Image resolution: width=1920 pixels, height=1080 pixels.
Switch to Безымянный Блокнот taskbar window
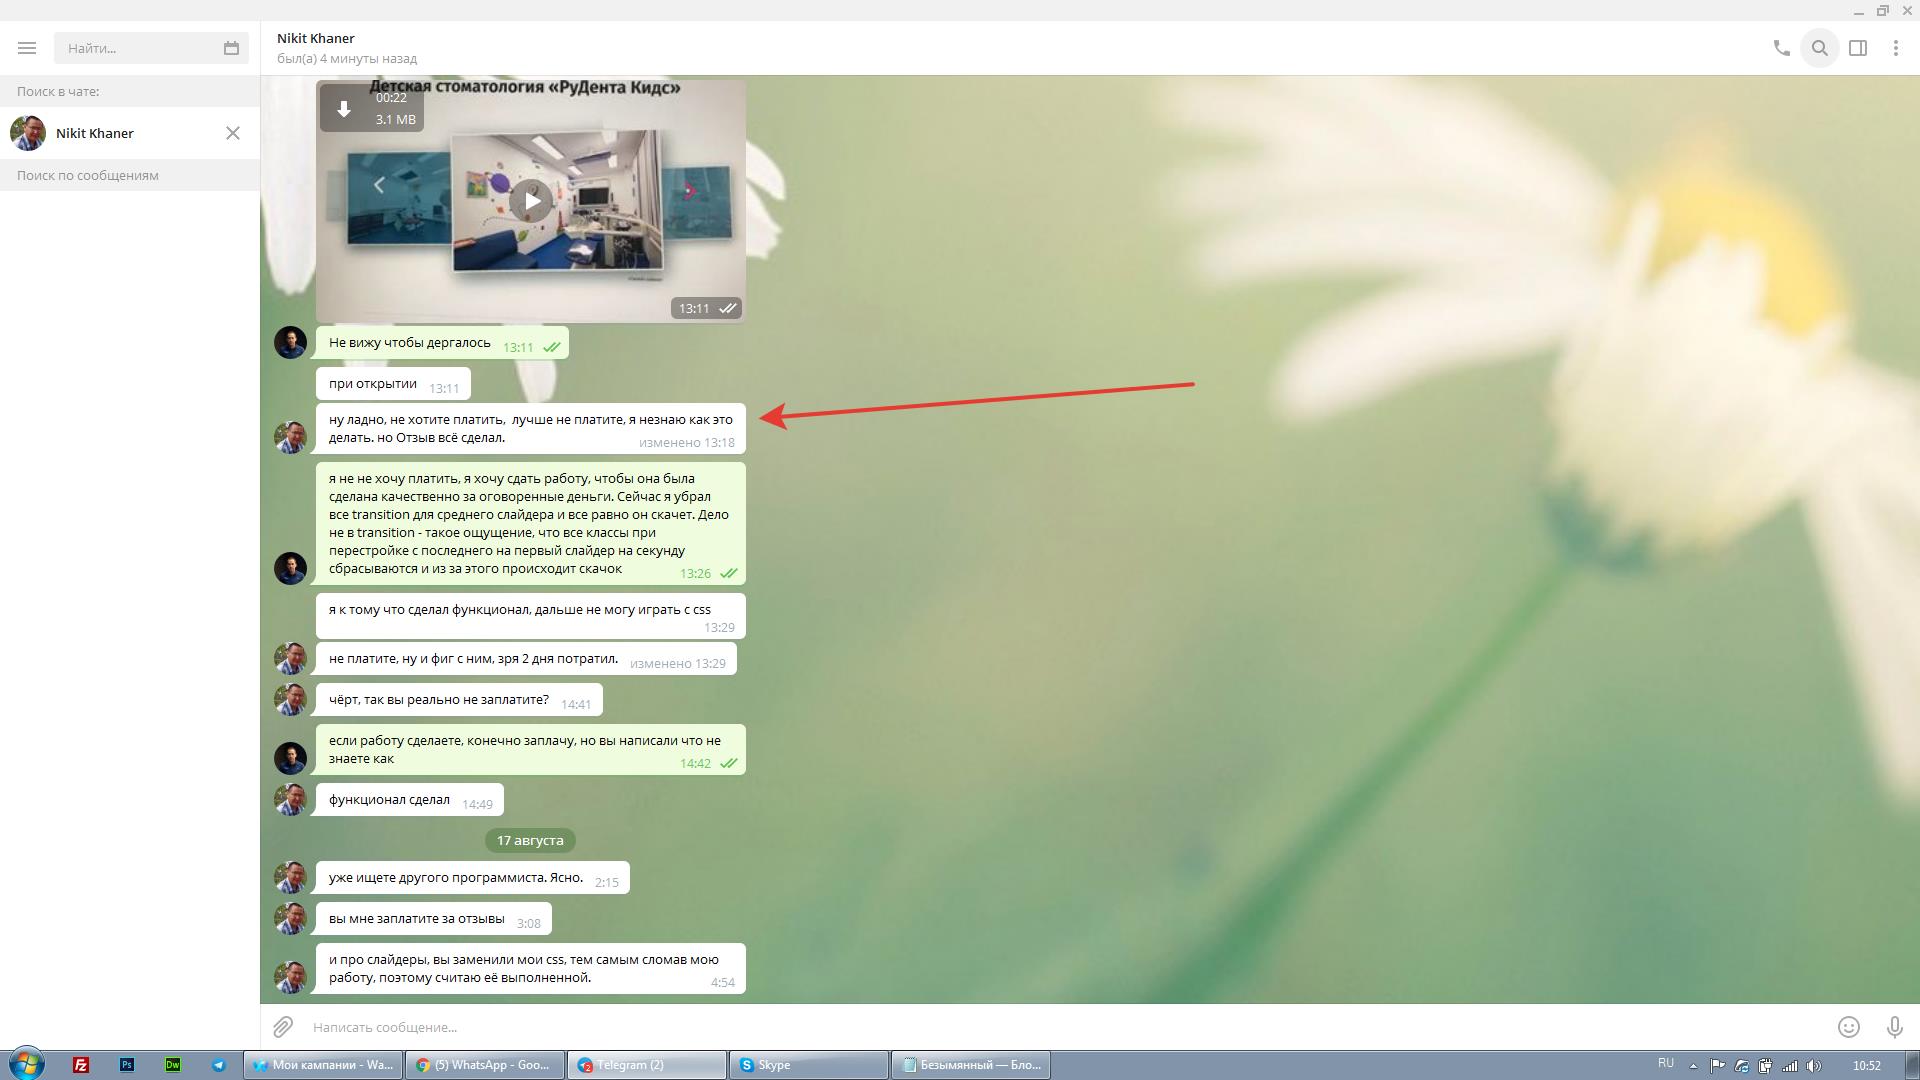(x=971, y=1065)
